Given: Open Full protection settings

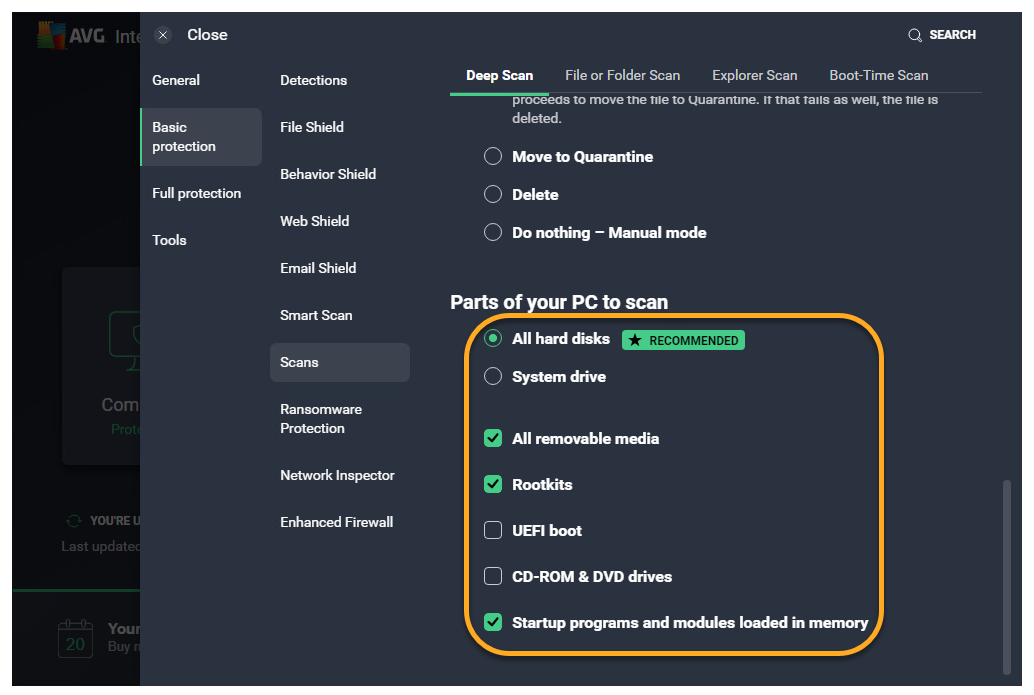Looking at the screenshot, I should click(x=196, y=193).
